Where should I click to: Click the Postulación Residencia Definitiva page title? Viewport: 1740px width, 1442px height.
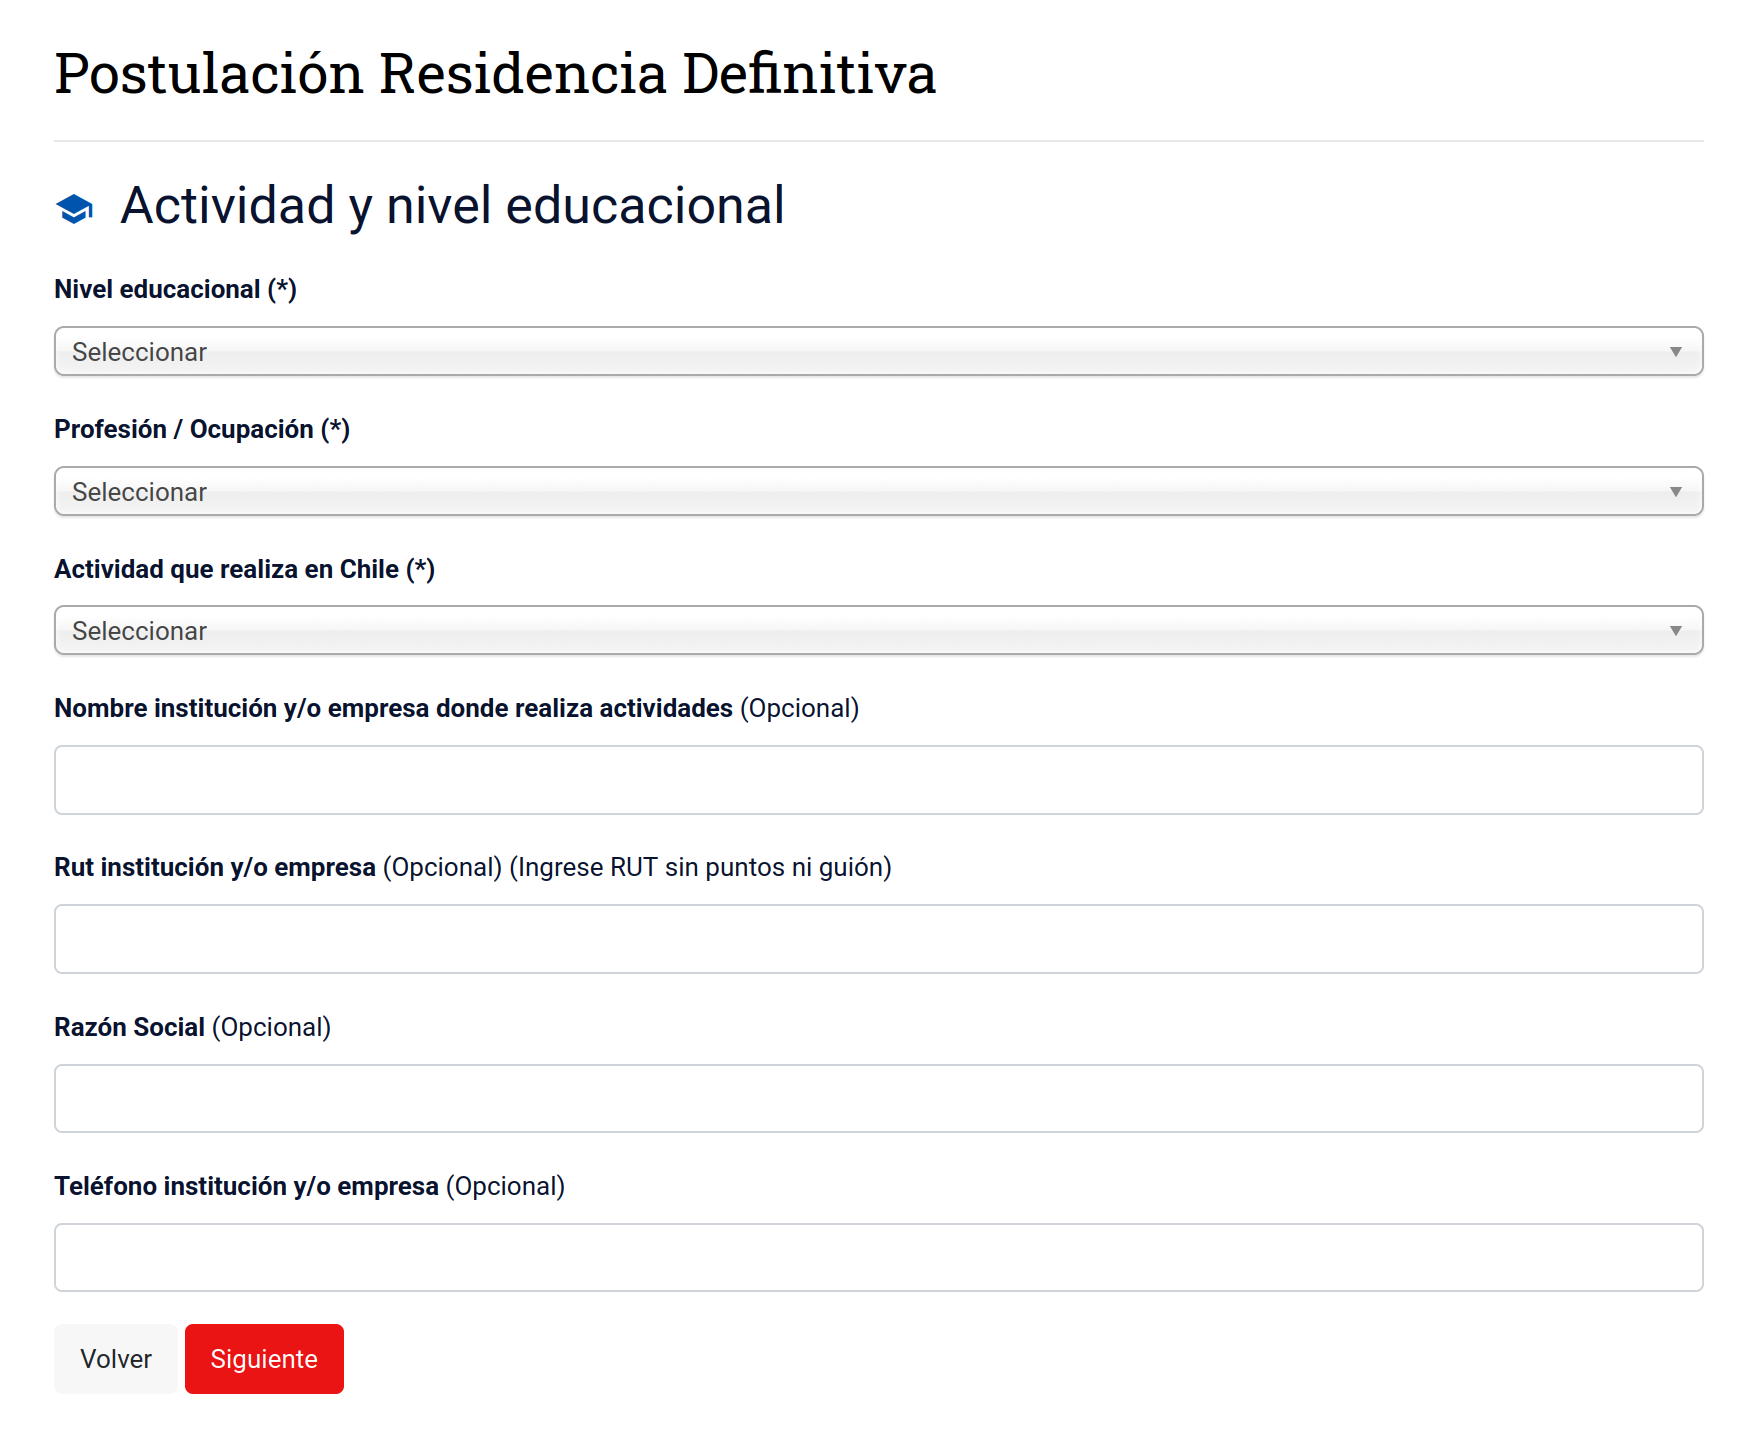pos(495,74)
